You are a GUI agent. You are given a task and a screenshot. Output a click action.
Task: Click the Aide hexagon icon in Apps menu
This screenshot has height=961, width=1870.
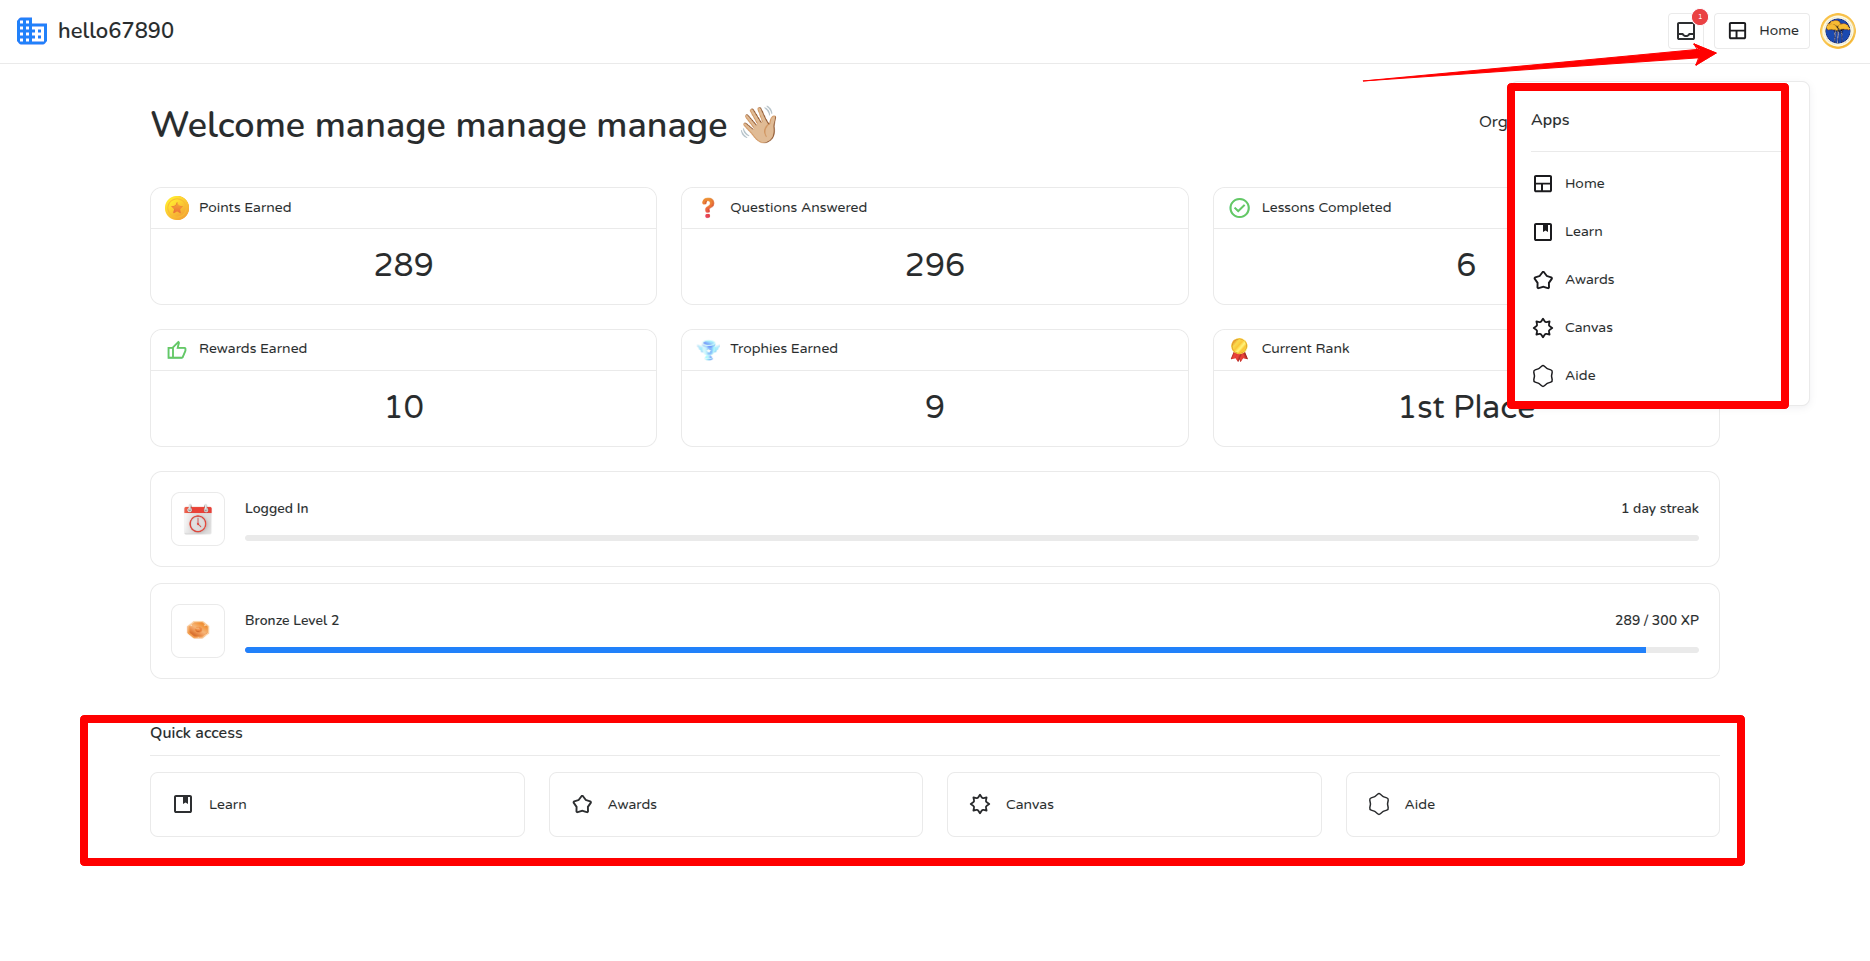1543,376
